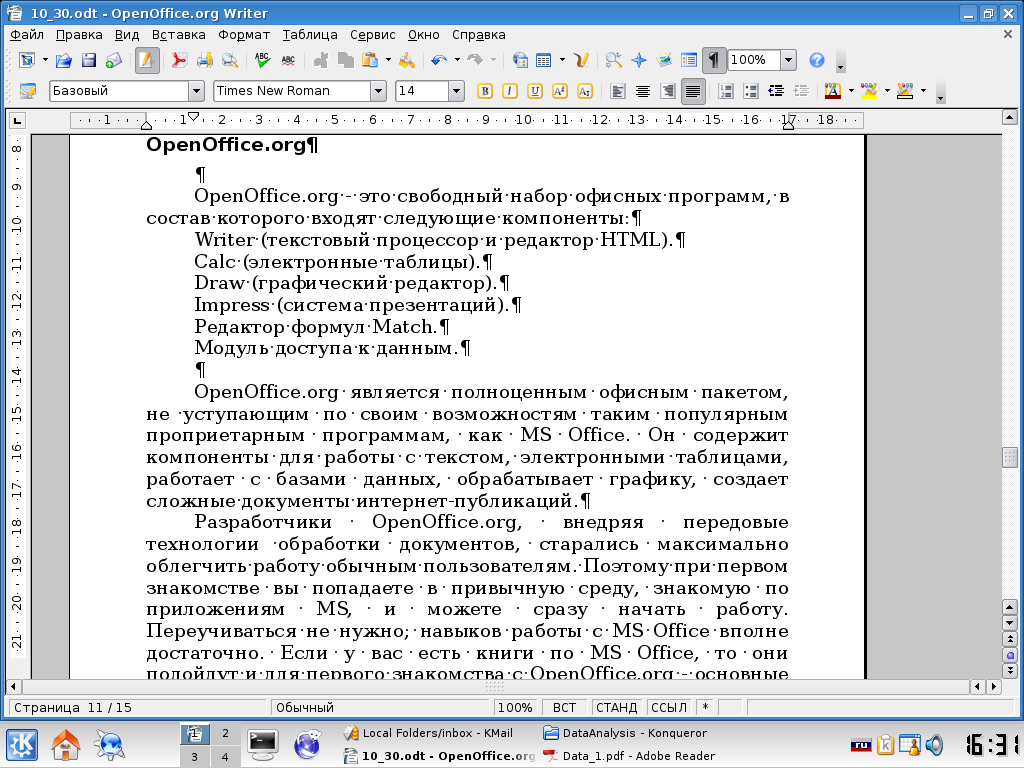Toggle bullets list icon
1024x768 pixels.
(751, 91)
